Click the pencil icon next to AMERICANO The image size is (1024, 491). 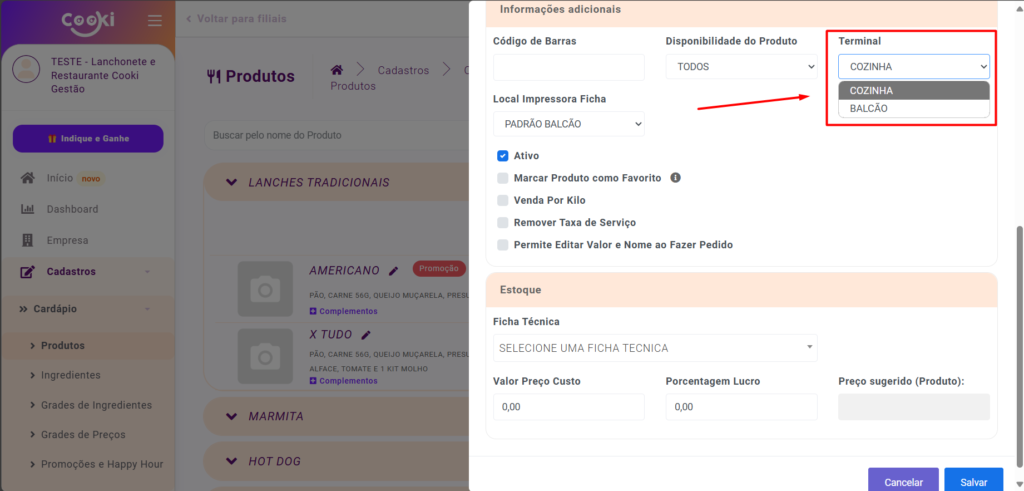coord(394,270)
